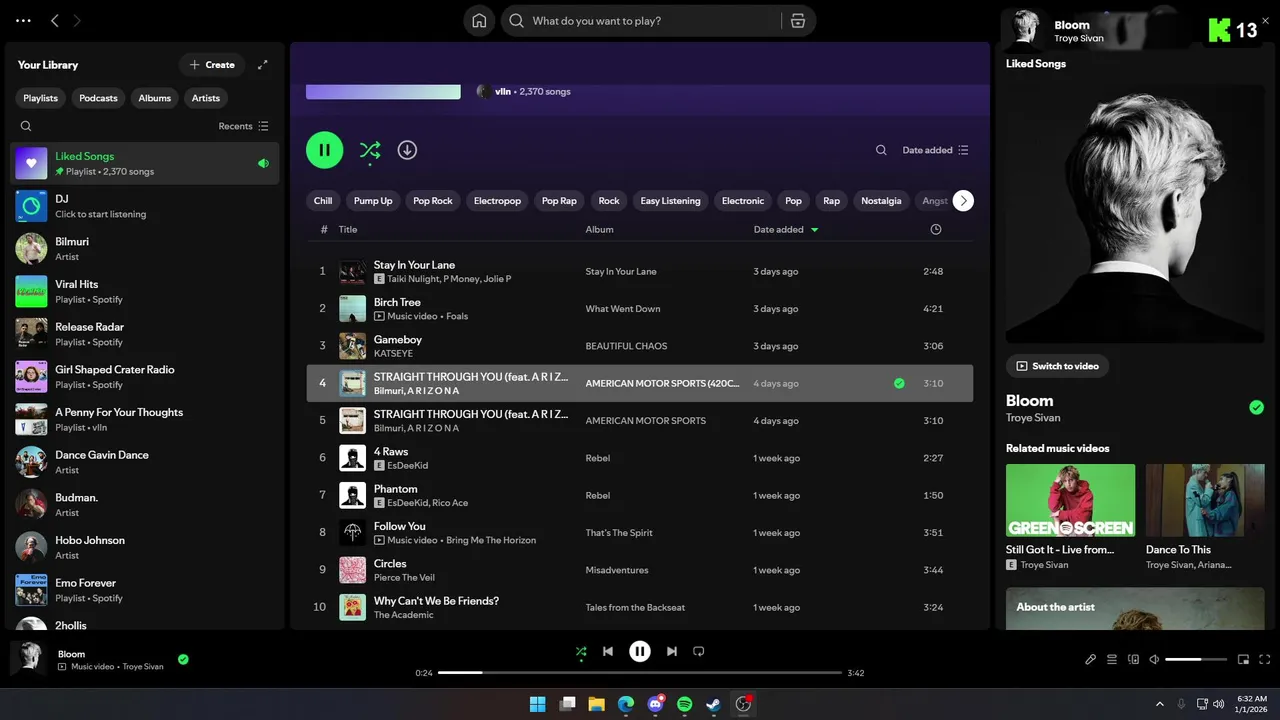The width and height of the screenshot is (1280, 720).
Task: Open Bring Me The Horizon artist link
Action: click(x=491, y=540)
